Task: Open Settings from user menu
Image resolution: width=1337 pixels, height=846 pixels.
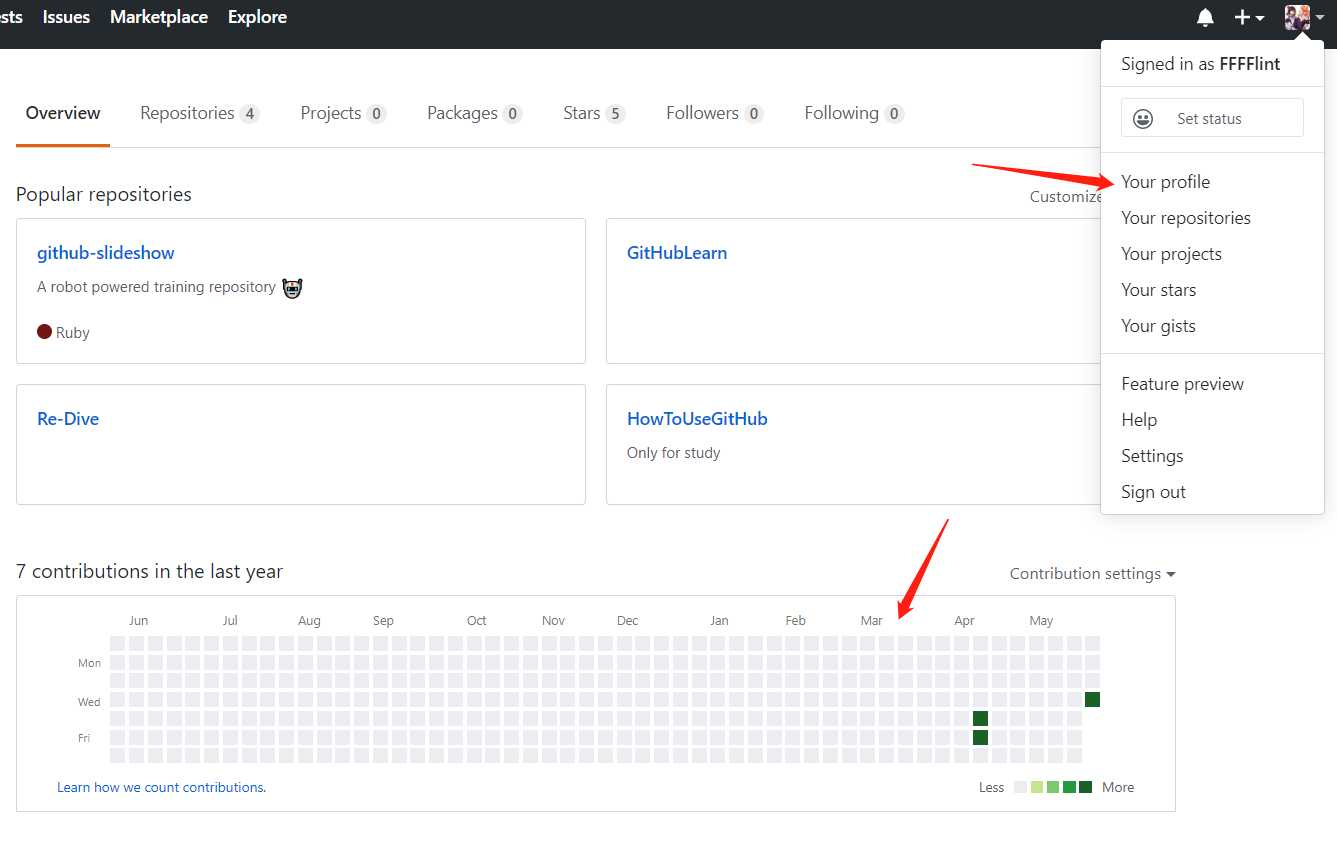Action: point(1152,456)
